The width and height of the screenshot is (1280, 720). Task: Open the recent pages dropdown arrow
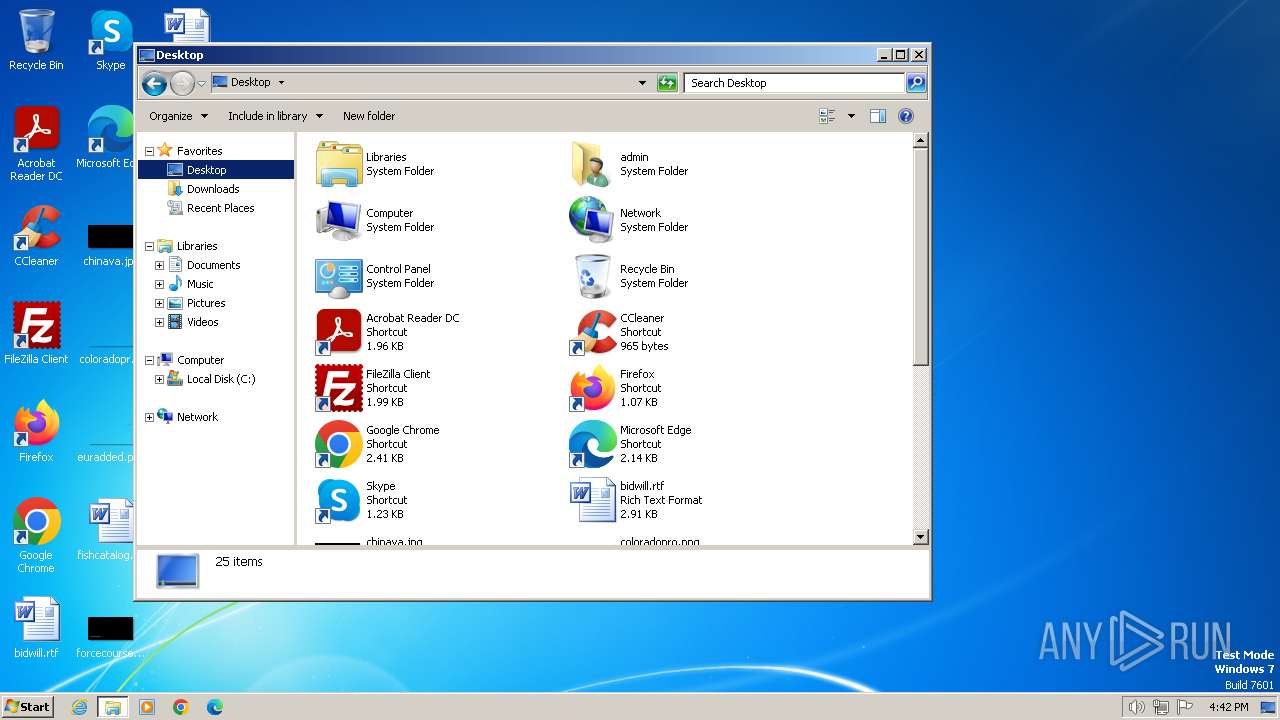click(201, 83)
